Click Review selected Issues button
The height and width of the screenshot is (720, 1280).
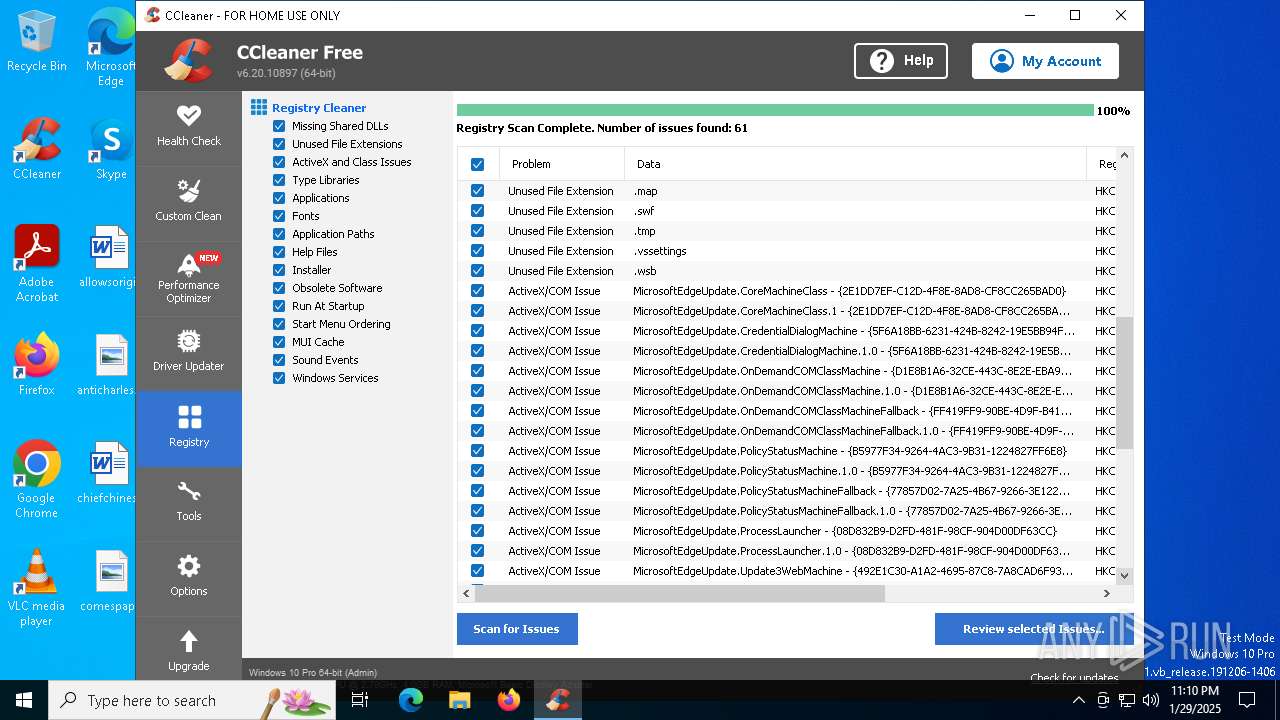coord(1033,629)
